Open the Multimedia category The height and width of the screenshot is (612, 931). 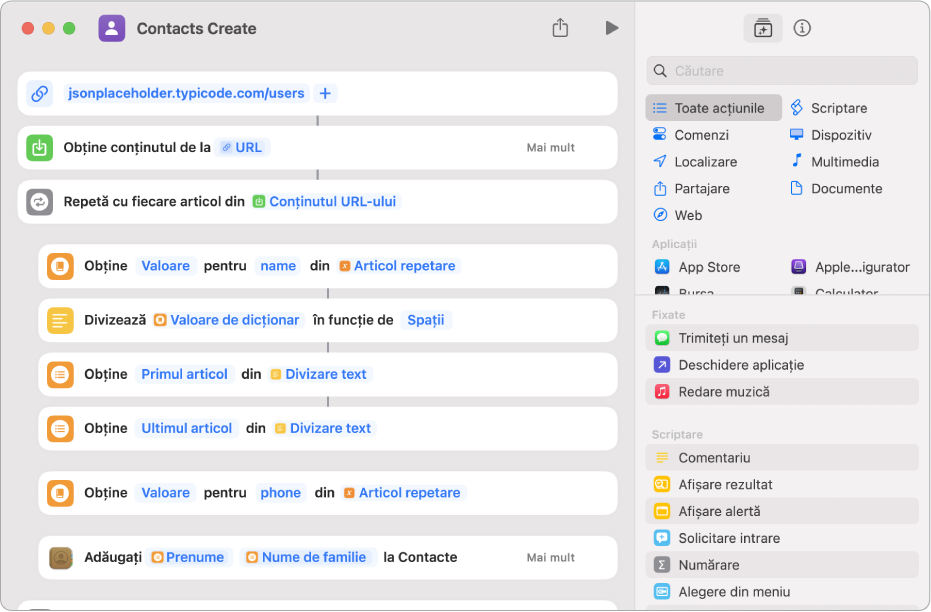click(x=835, y=161)
